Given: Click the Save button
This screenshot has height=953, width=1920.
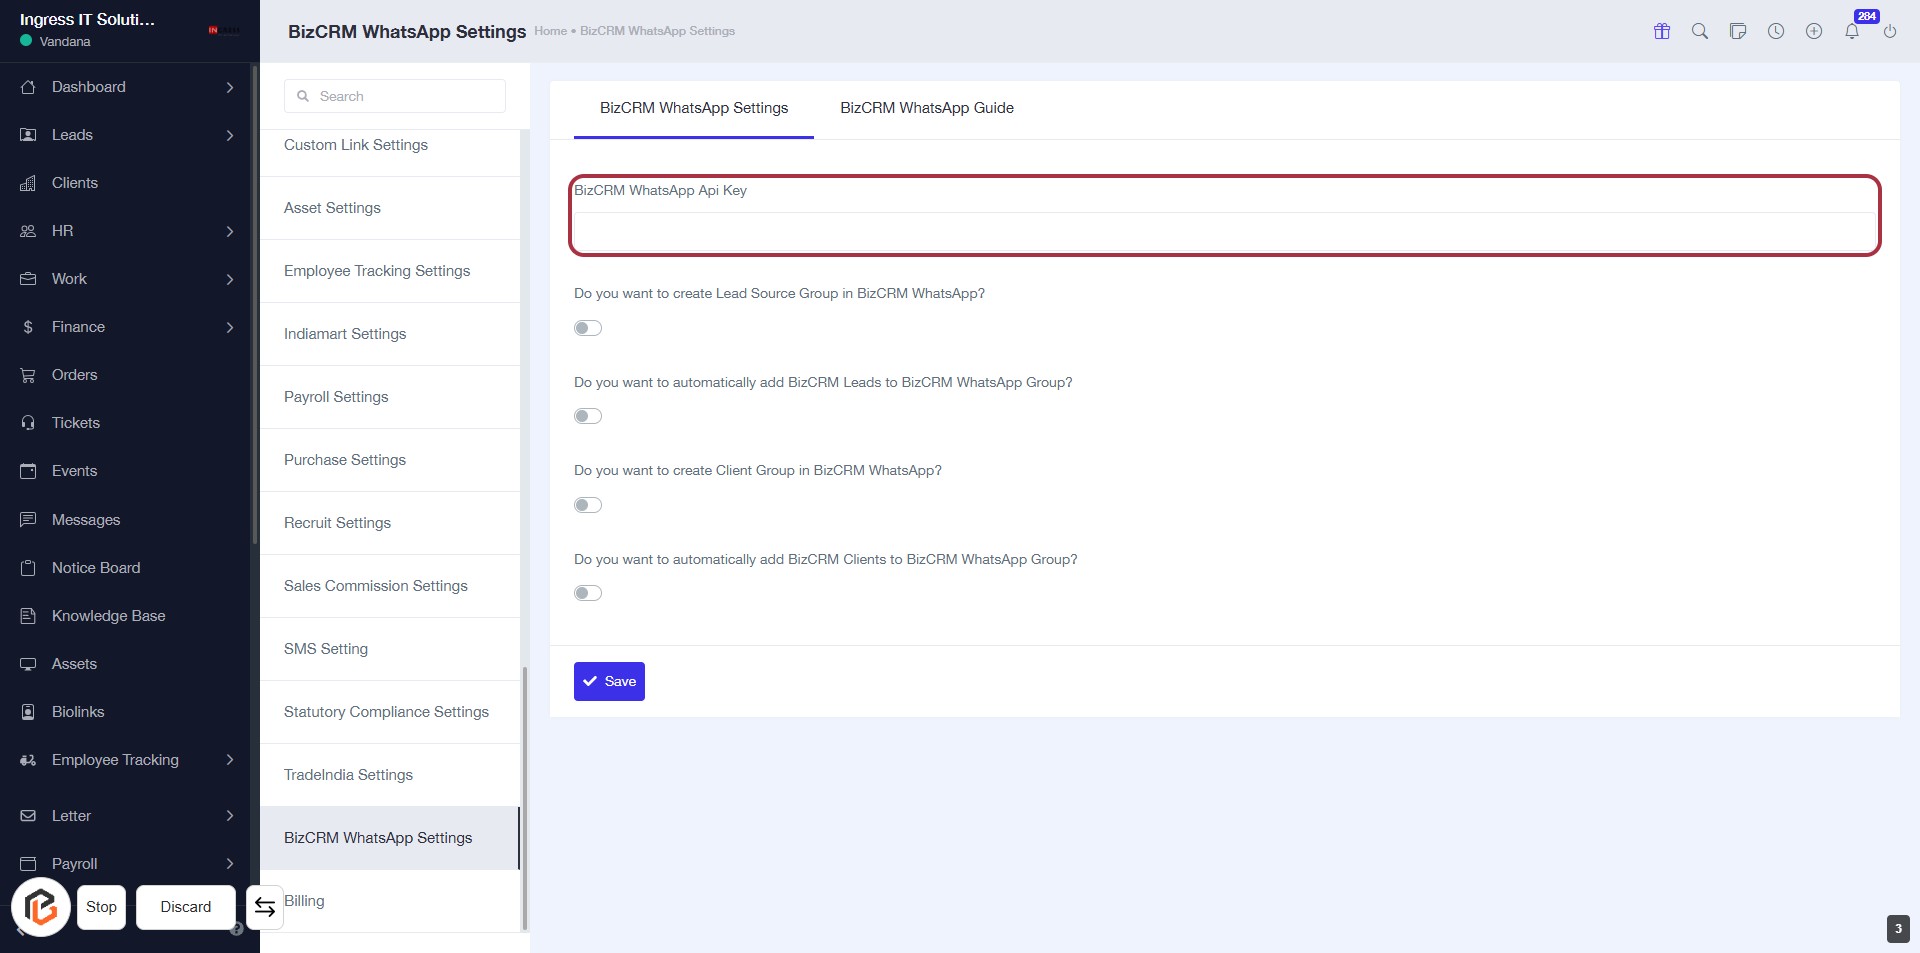Looking at the screenshot, I should tap(609, 681).
